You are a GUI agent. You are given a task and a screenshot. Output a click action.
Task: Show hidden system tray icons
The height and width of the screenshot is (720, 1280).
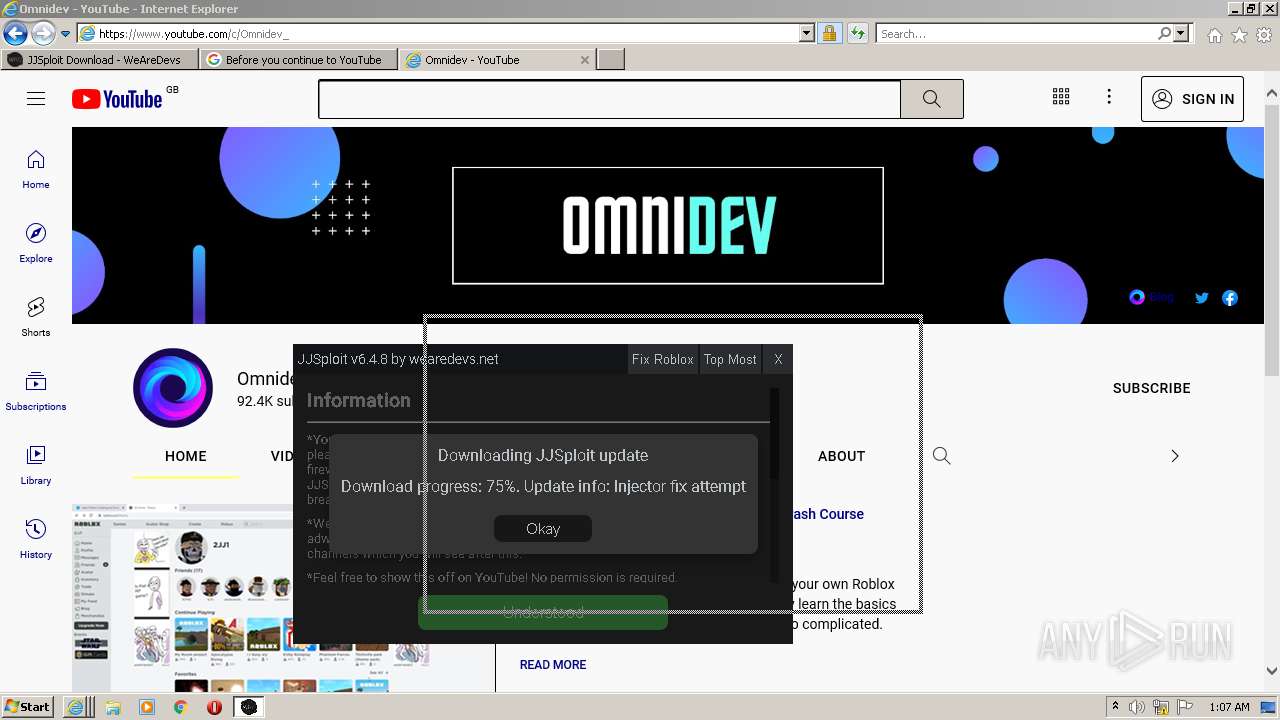(x=1115, y=707)
